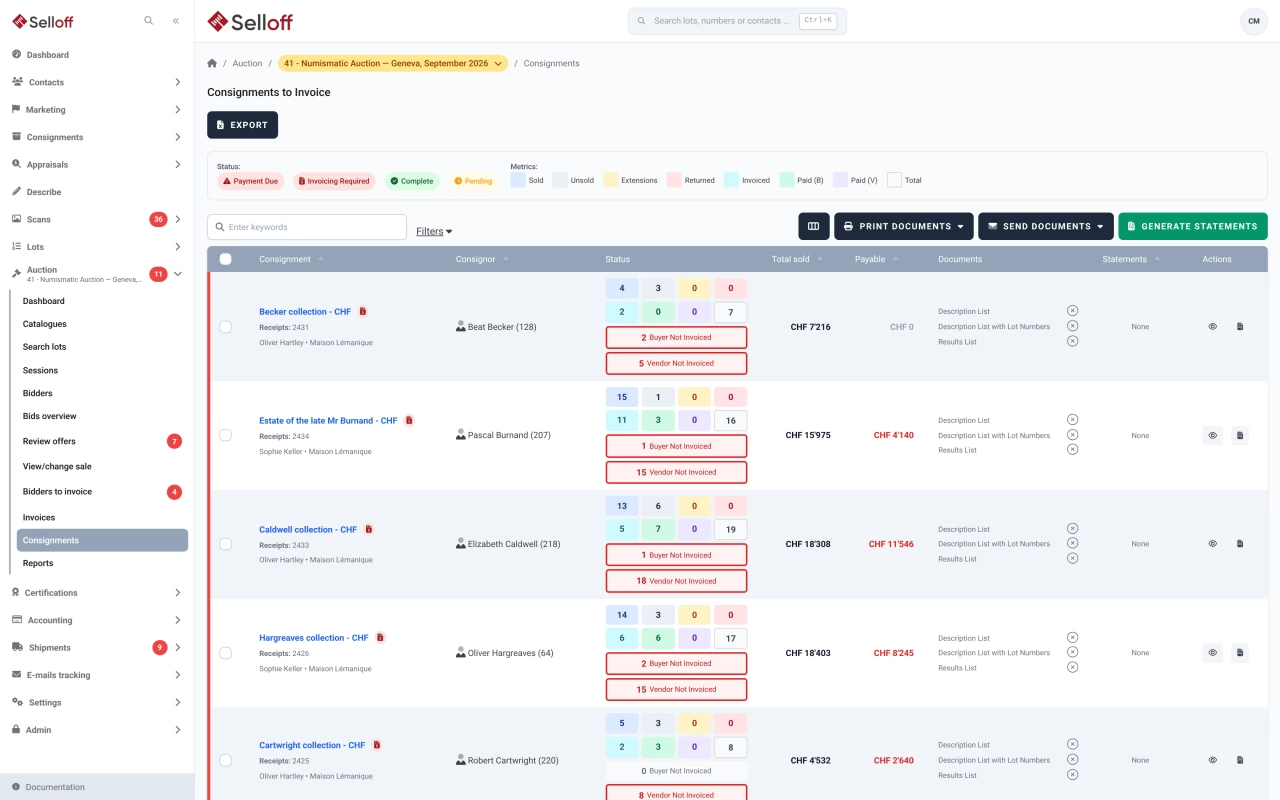Image resolution: width=1280 pixels, height=800 pixels.
Task: Click the Caldwell Results List status icon
Action: (x=1073, y=559)
